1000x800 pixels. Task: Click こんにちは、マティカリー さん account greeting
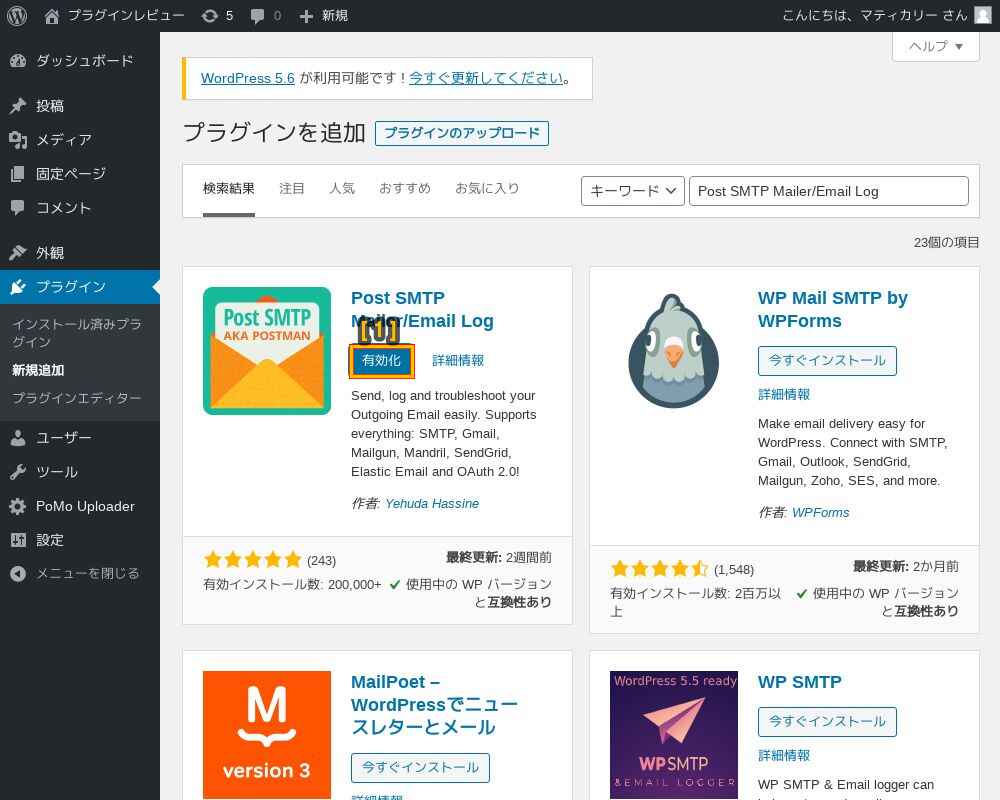click(874, 15)
